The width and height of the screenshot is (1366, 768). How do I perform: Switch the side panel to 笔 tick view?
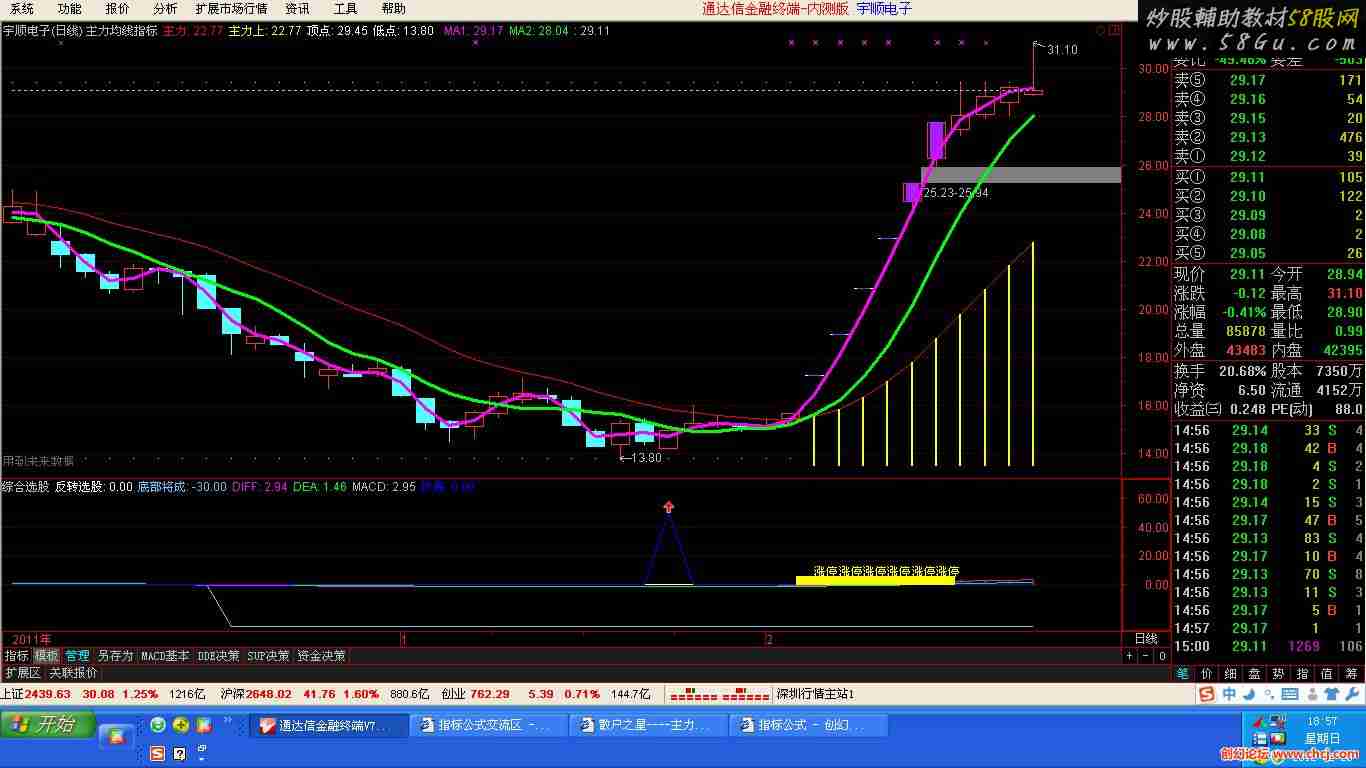pyautogui.click(x=1182, y=673)
